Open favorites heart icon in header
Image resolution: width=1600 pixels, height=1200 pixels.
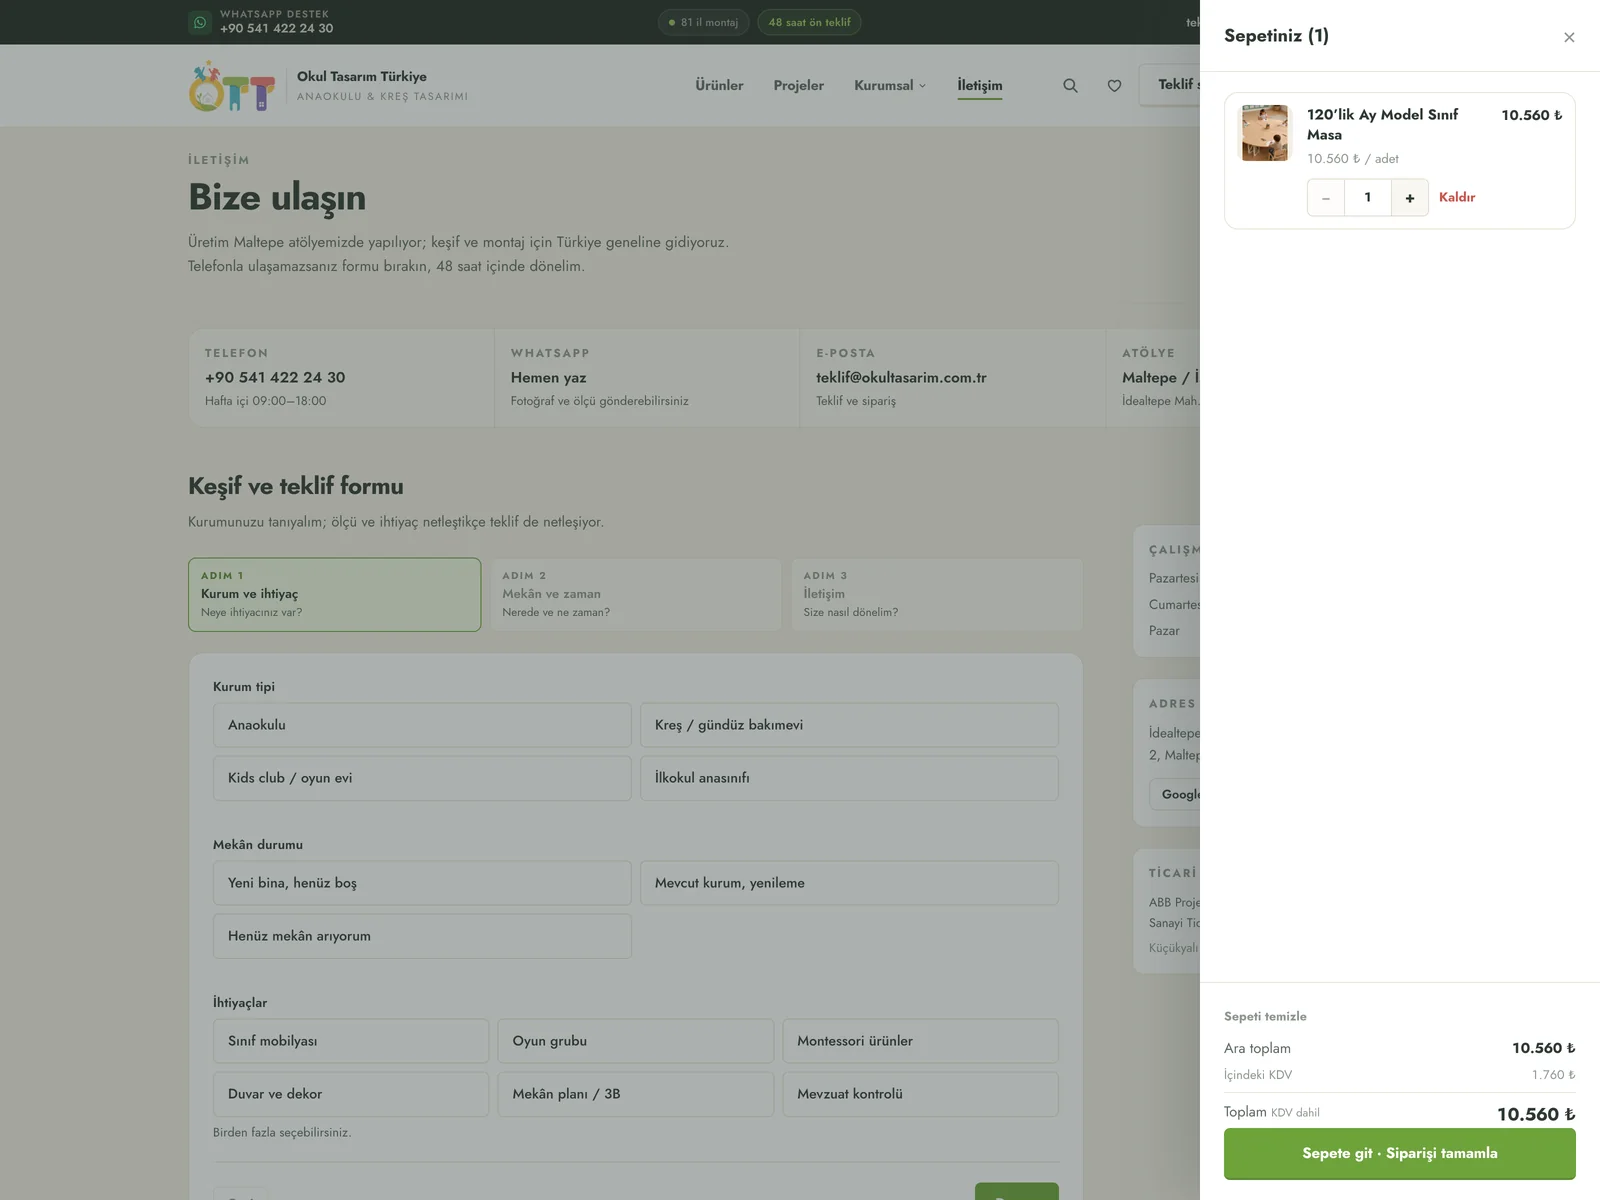pyautogui.click(x=1114, y=86)
